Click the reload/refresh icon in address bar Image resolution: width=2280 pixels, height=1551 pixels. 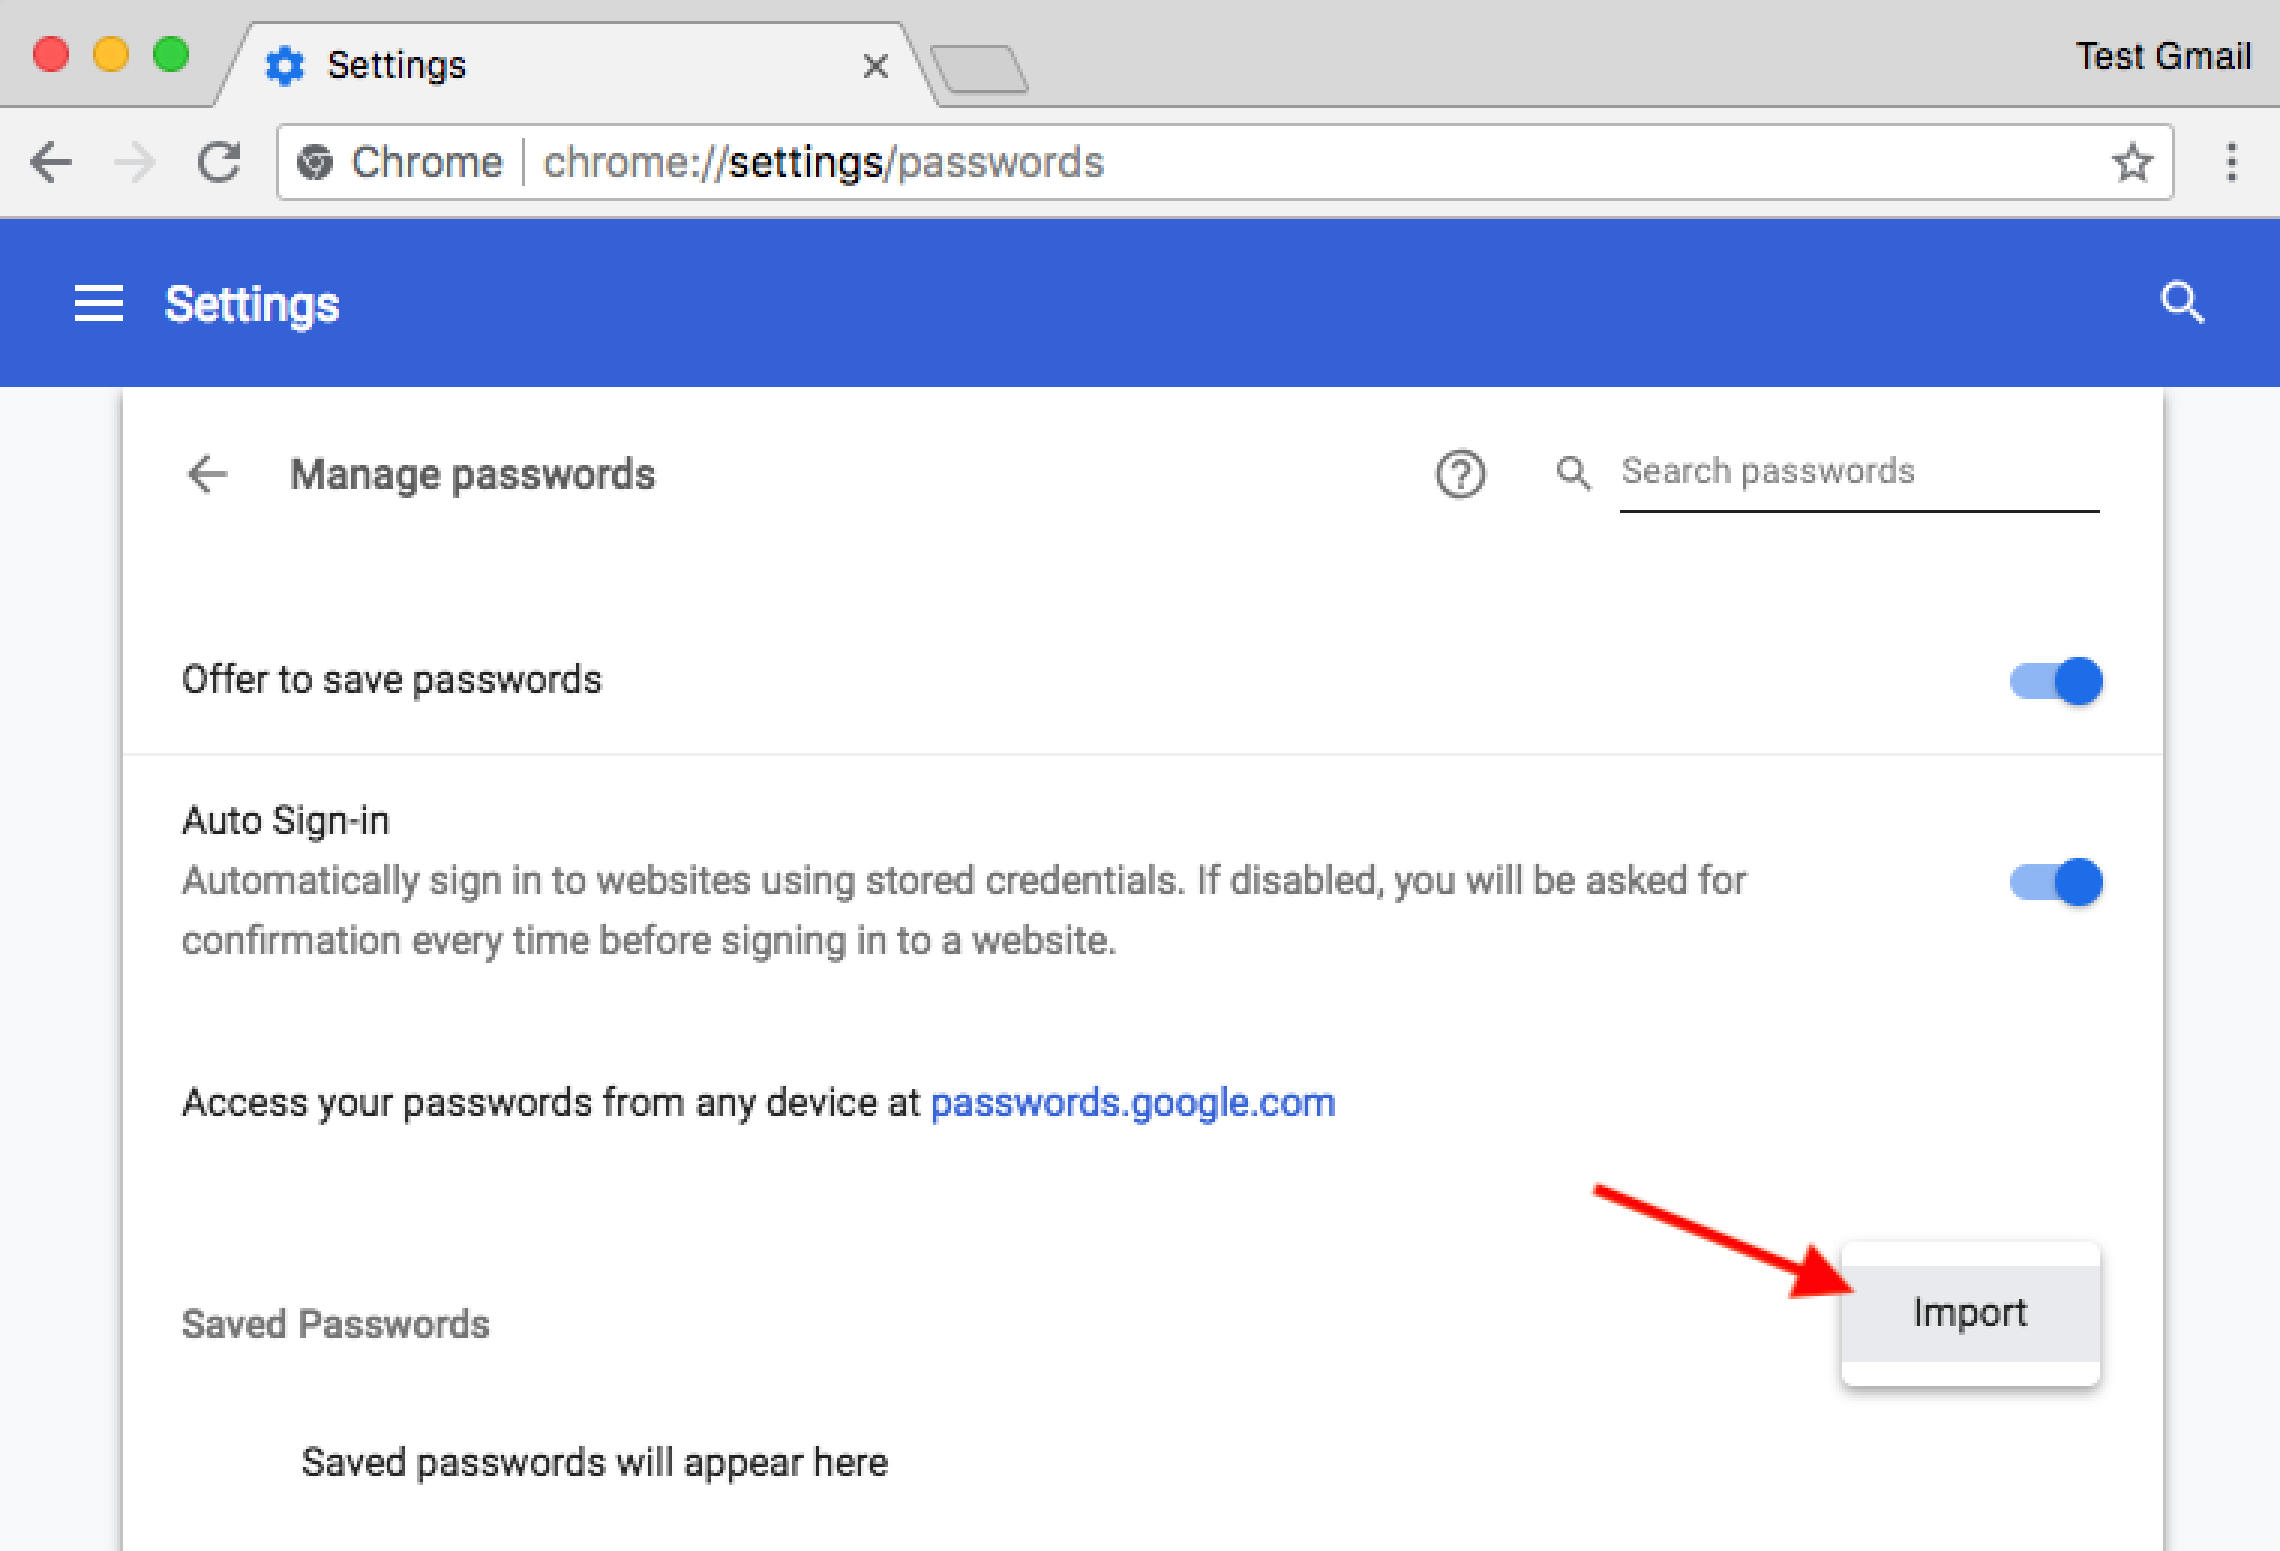point(216,163)
